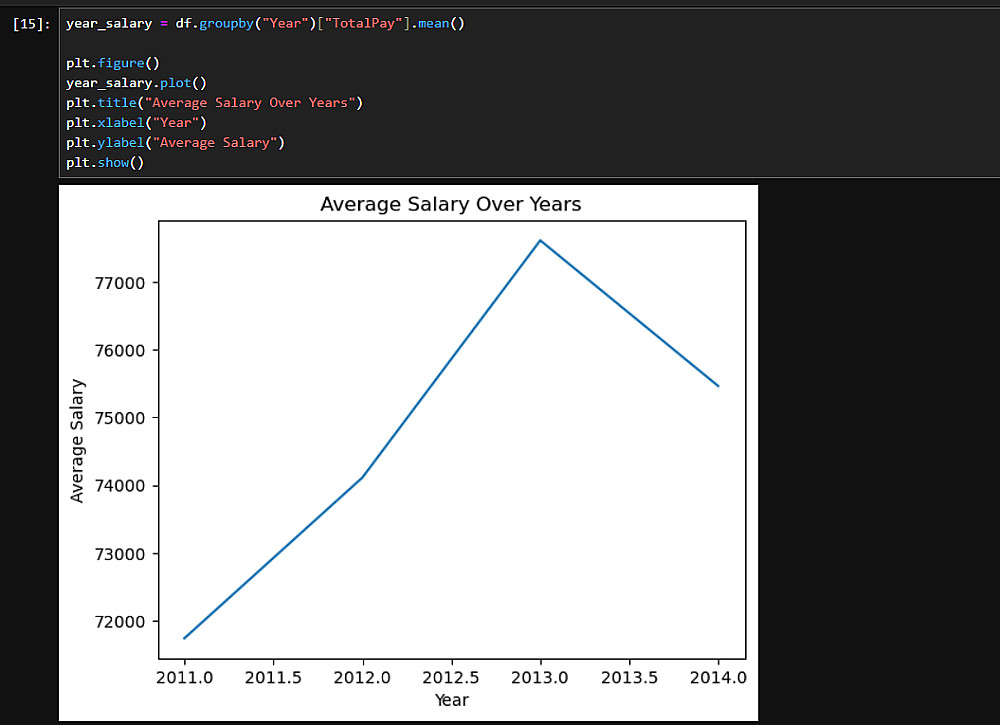Place cursor on the groupby code line
The image size is (1000, 725).
coord(265,23)
